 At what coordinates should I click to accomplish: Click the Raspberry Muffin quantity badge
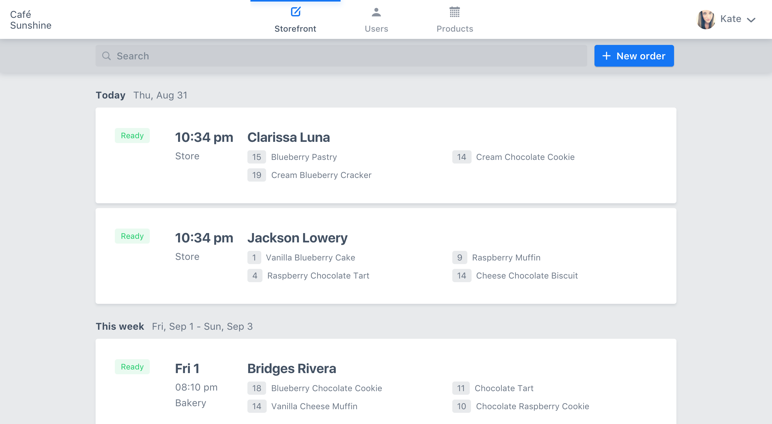pyautogui.click(x=459, y=257)
